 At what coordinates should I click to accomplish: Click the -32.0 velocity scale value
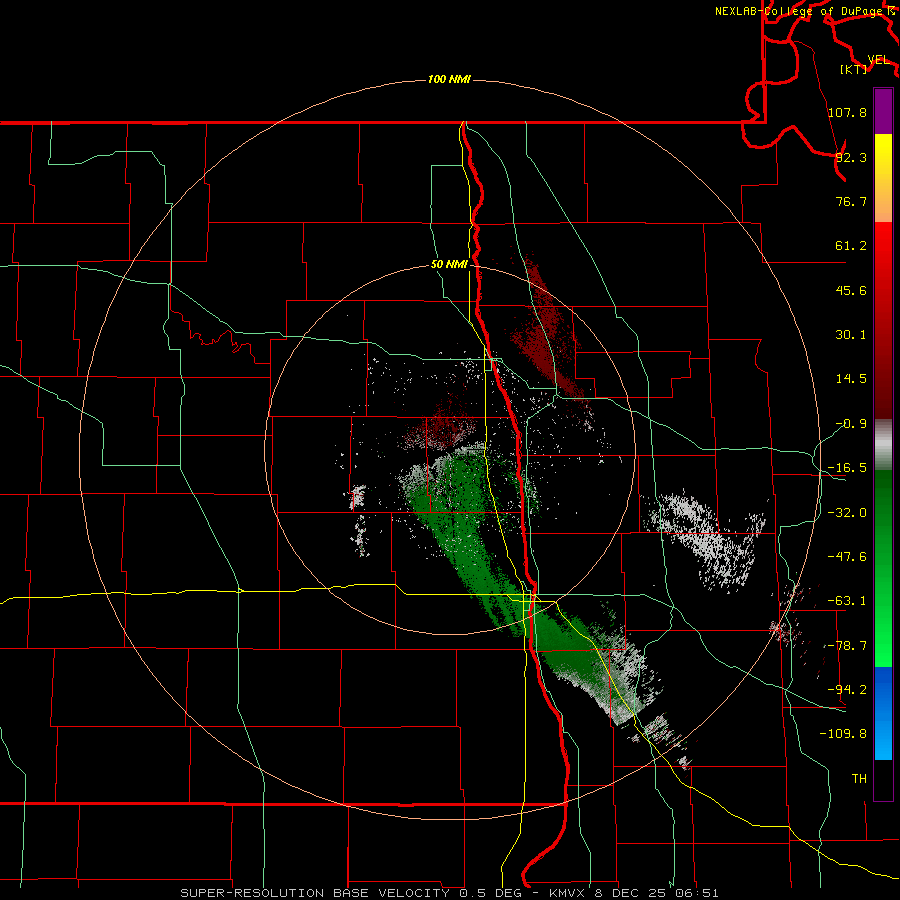tap(847, 513)
